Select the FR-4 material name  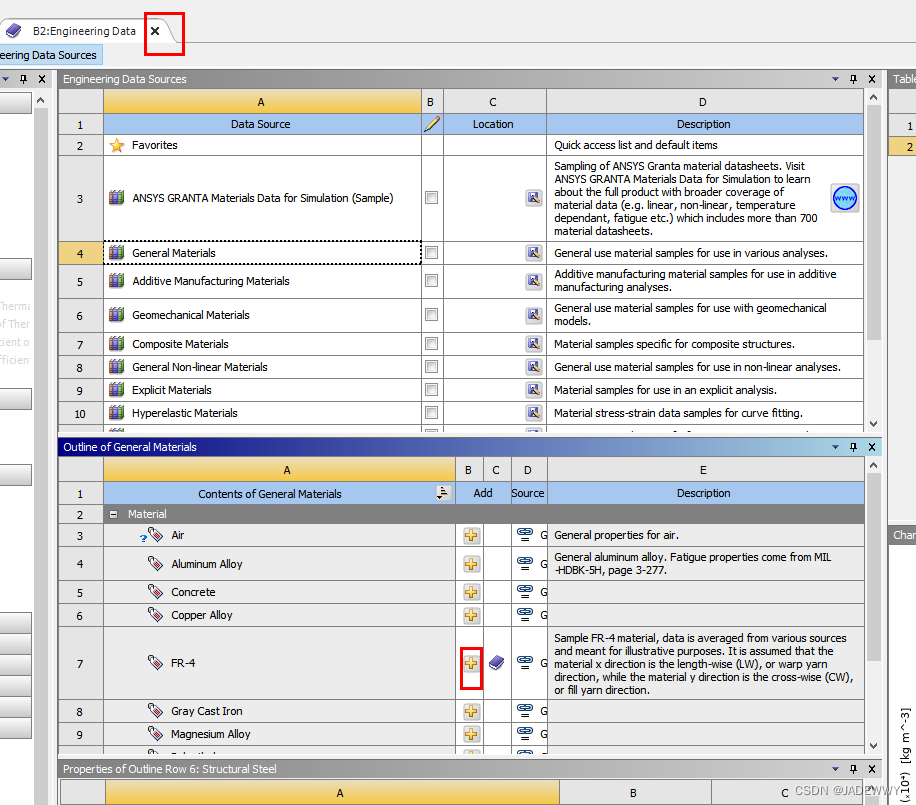click(183, 663)
